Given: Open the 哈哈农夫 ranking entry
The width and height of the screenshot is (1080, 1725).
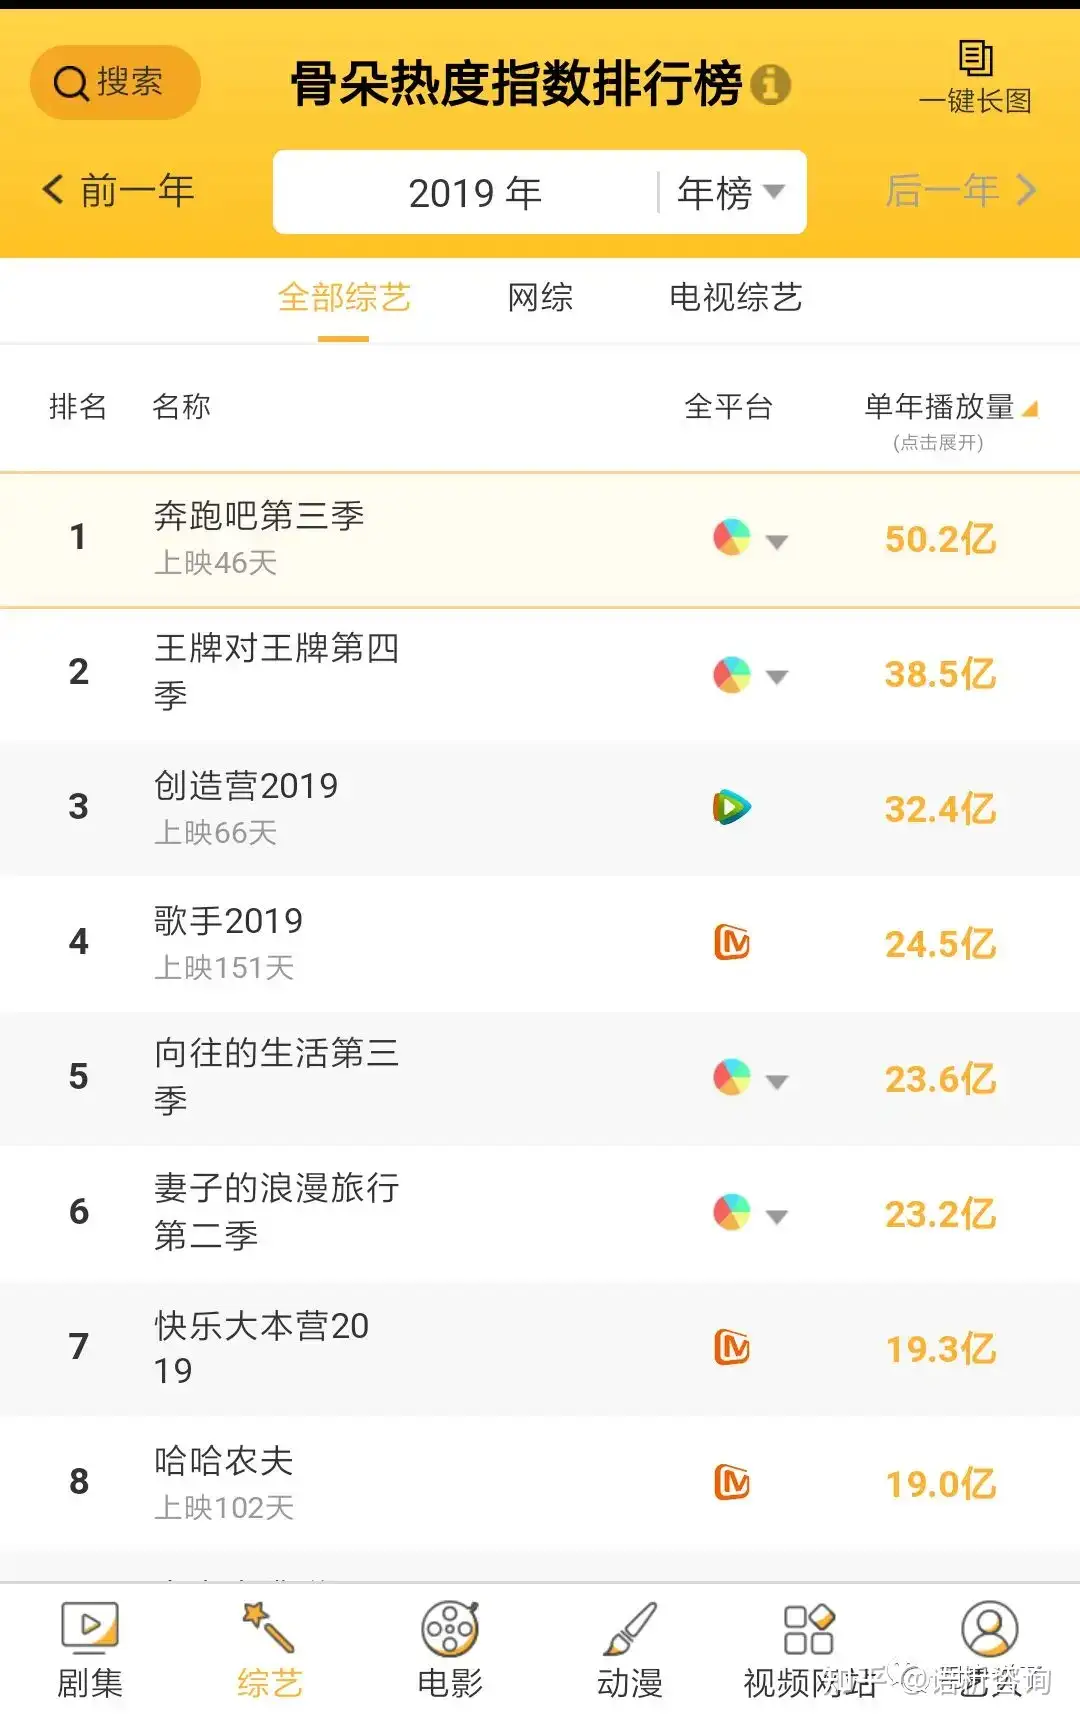Looking at the screenshot, I should point(540,1483).
